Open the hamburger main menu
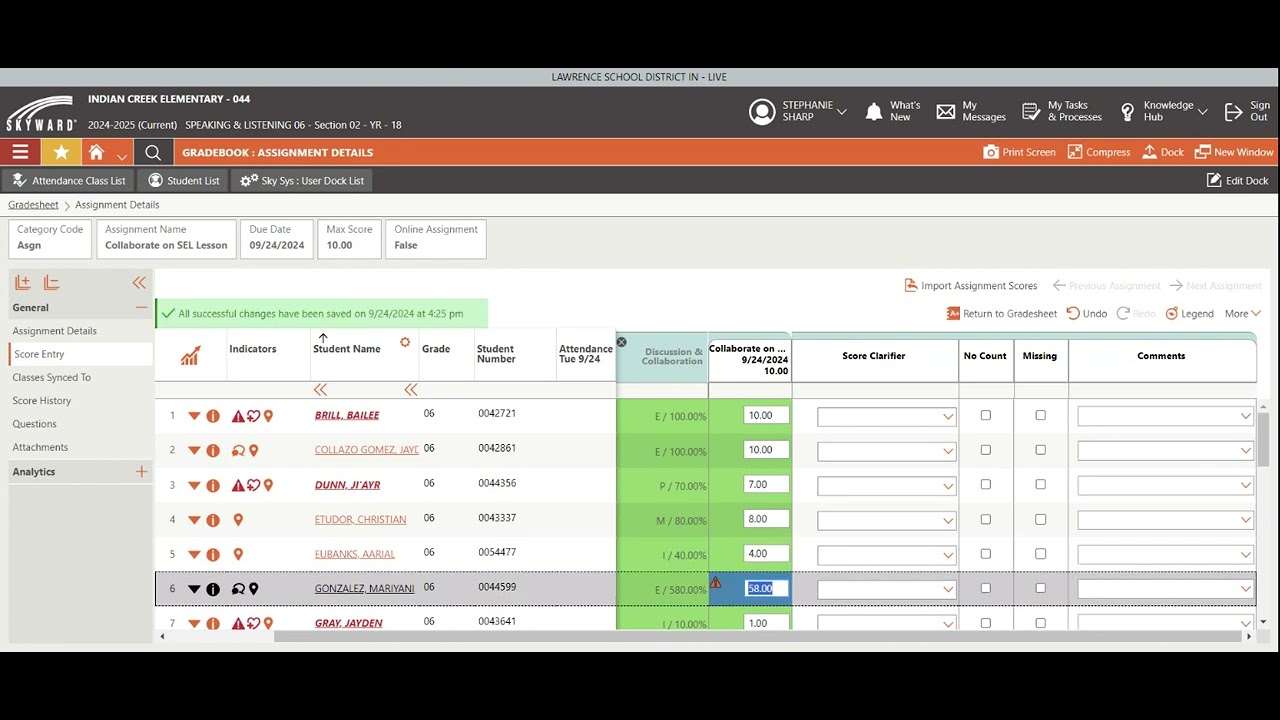1280x720 pixels. pos(20,152)
